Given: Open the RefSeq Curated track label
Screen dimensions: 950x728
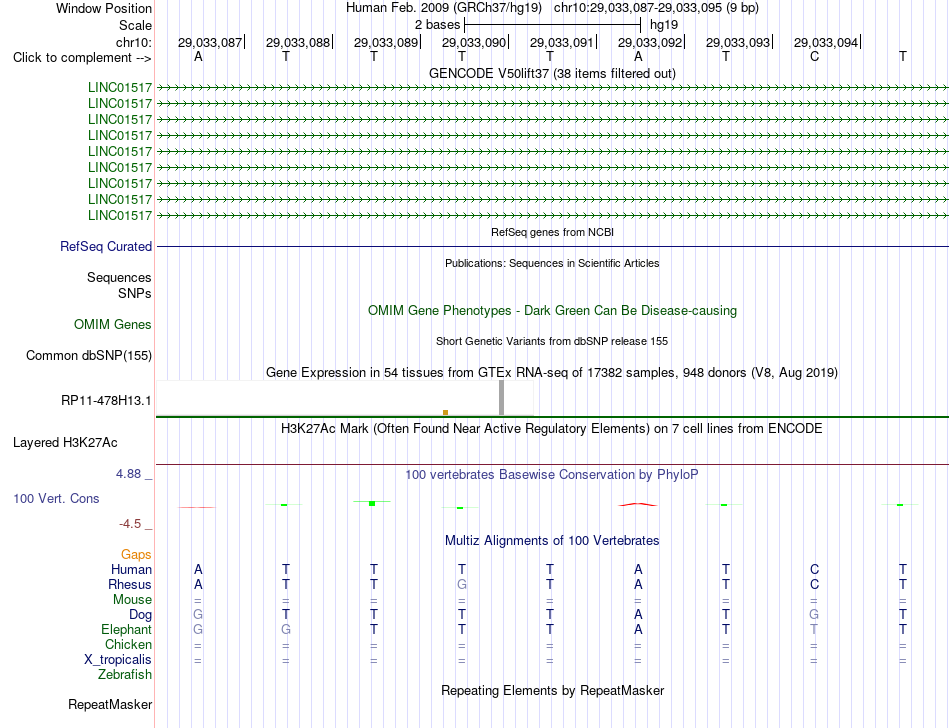Looking at the screenshot, I should point(106,247).
